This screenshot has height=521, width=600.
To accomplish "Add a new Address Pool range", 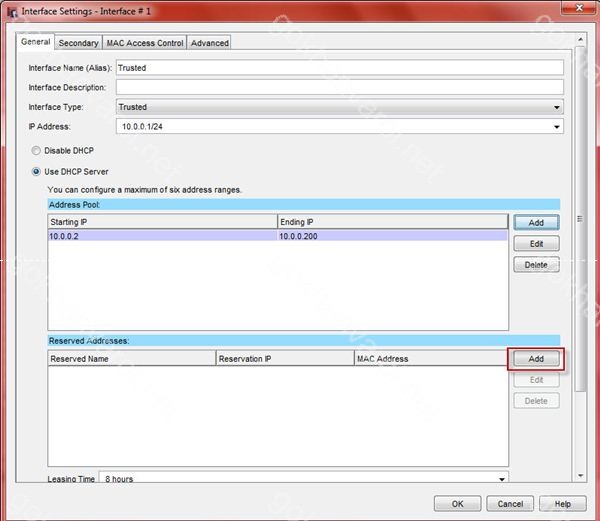I will (536, 222).
